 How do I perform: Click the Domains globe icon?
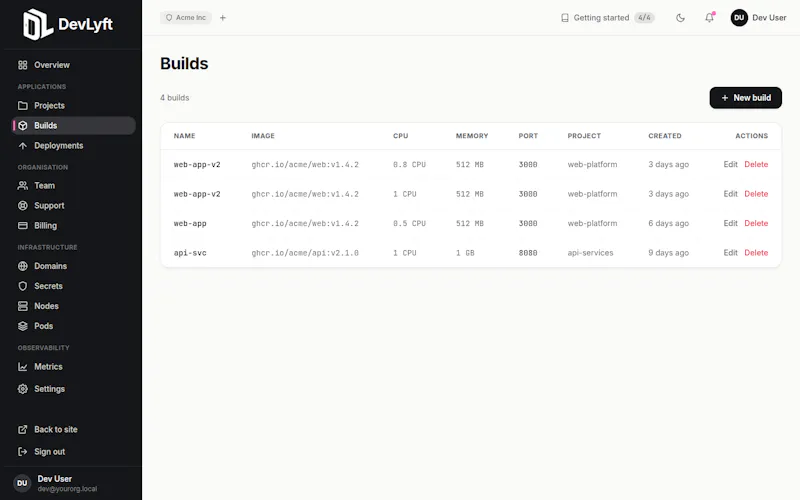click(22, 266)
